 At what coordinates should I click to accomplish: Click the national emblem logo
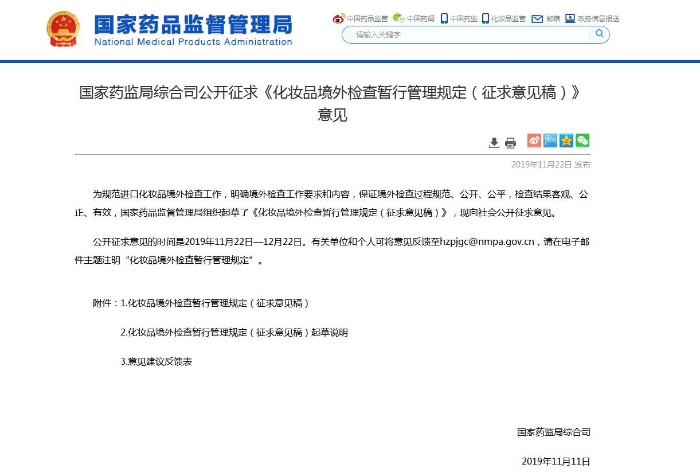point(66,29)
